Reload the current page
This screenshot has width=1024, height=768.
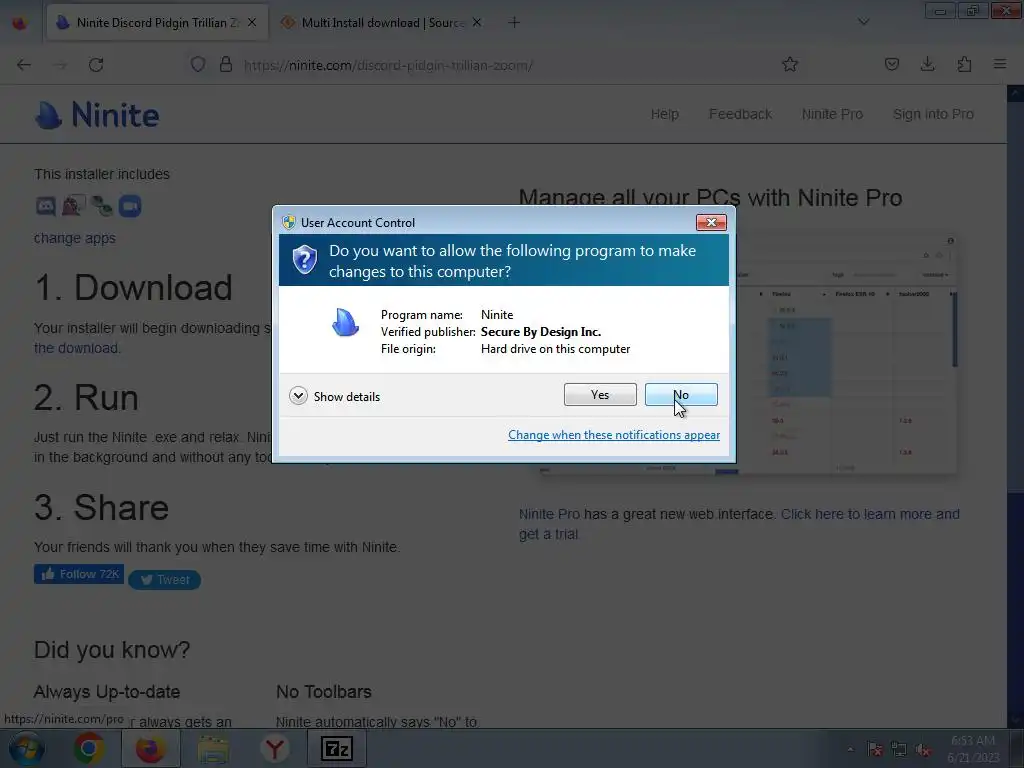pos(96,65)
